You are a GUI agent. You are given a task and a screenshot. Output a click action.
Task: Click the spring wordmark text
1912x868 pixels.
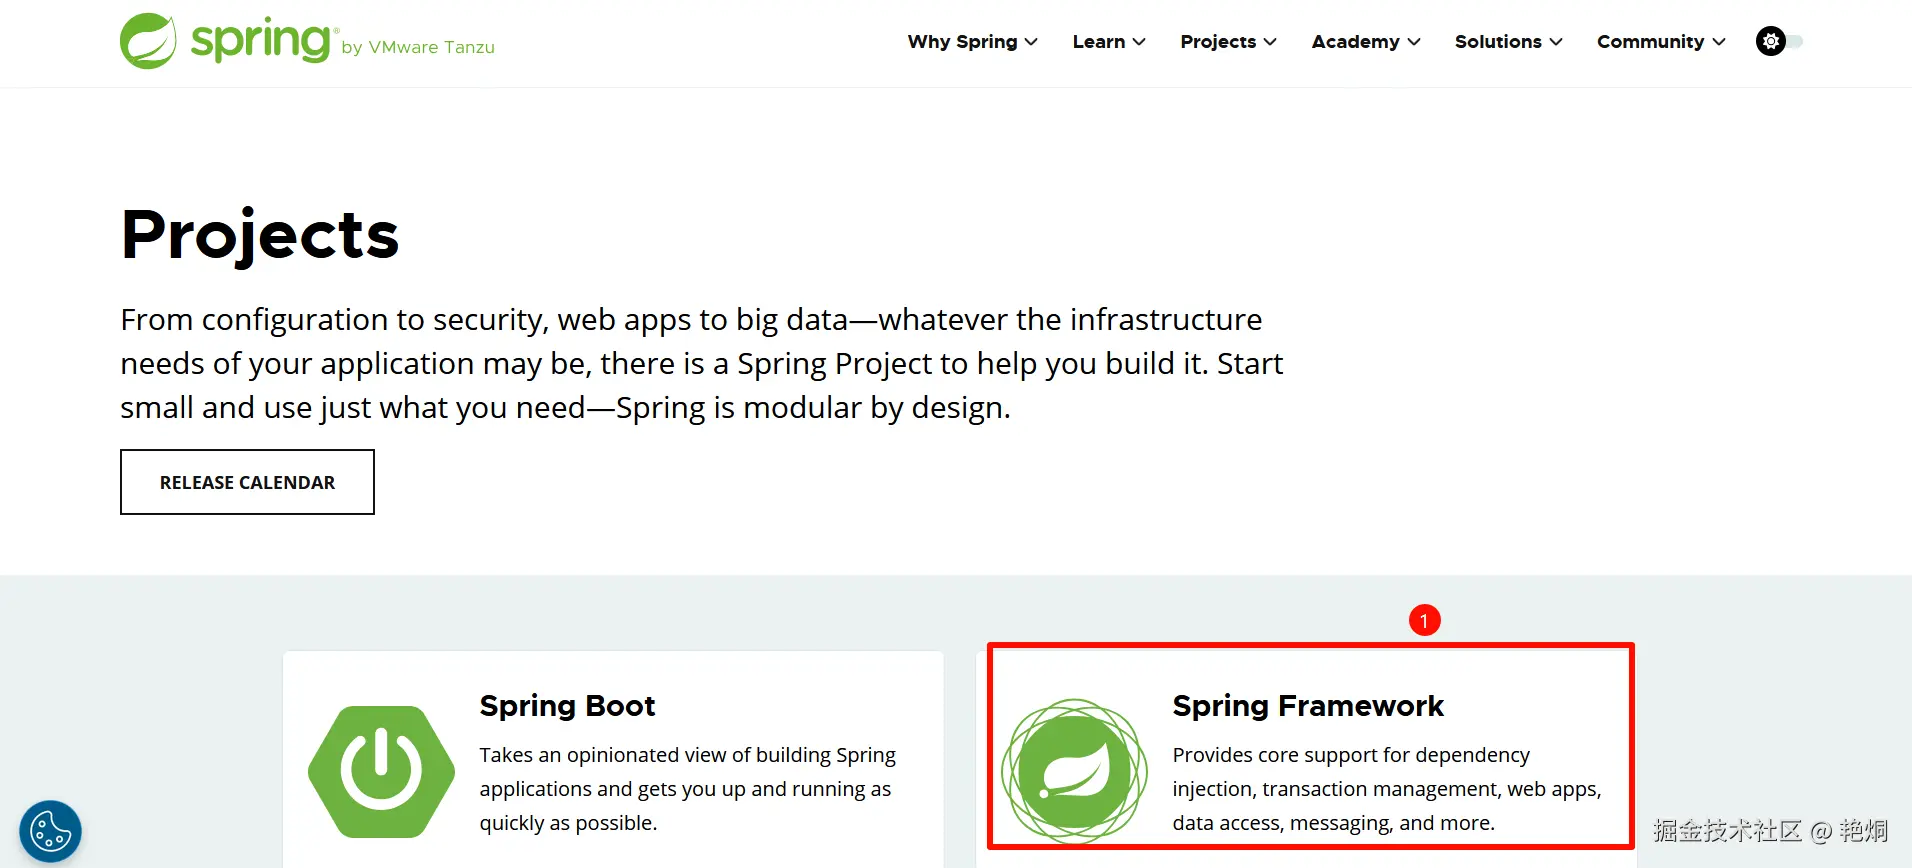(x=260, y=42)
